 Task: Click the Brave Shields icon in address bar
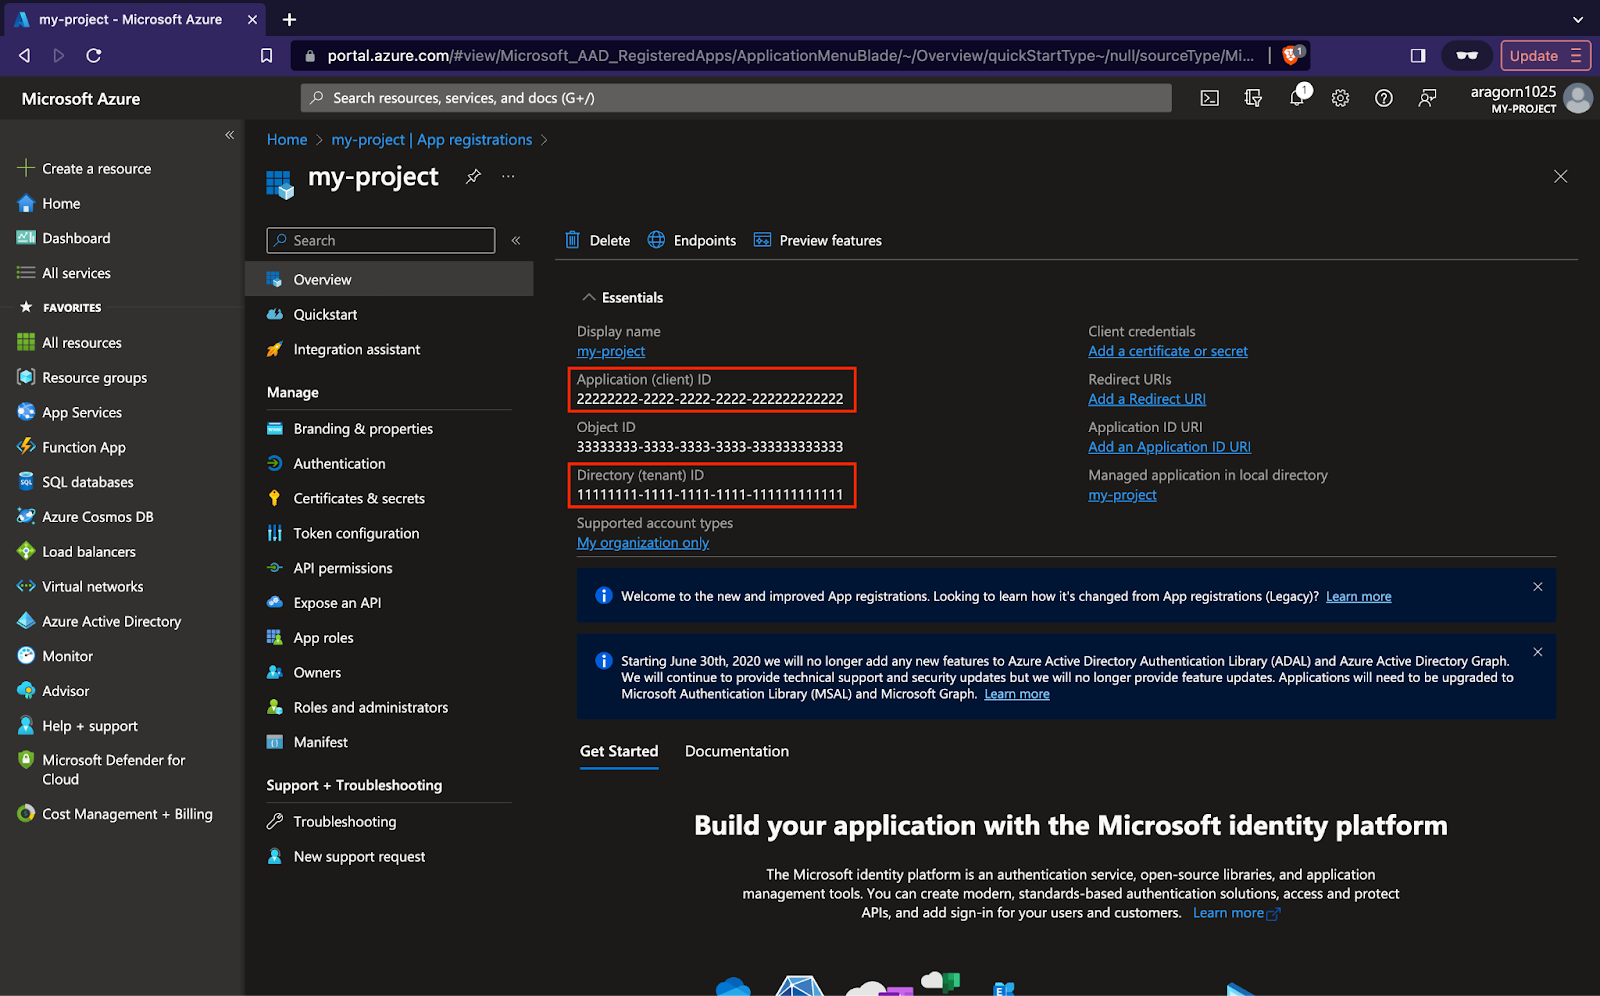click(1293, 55)
